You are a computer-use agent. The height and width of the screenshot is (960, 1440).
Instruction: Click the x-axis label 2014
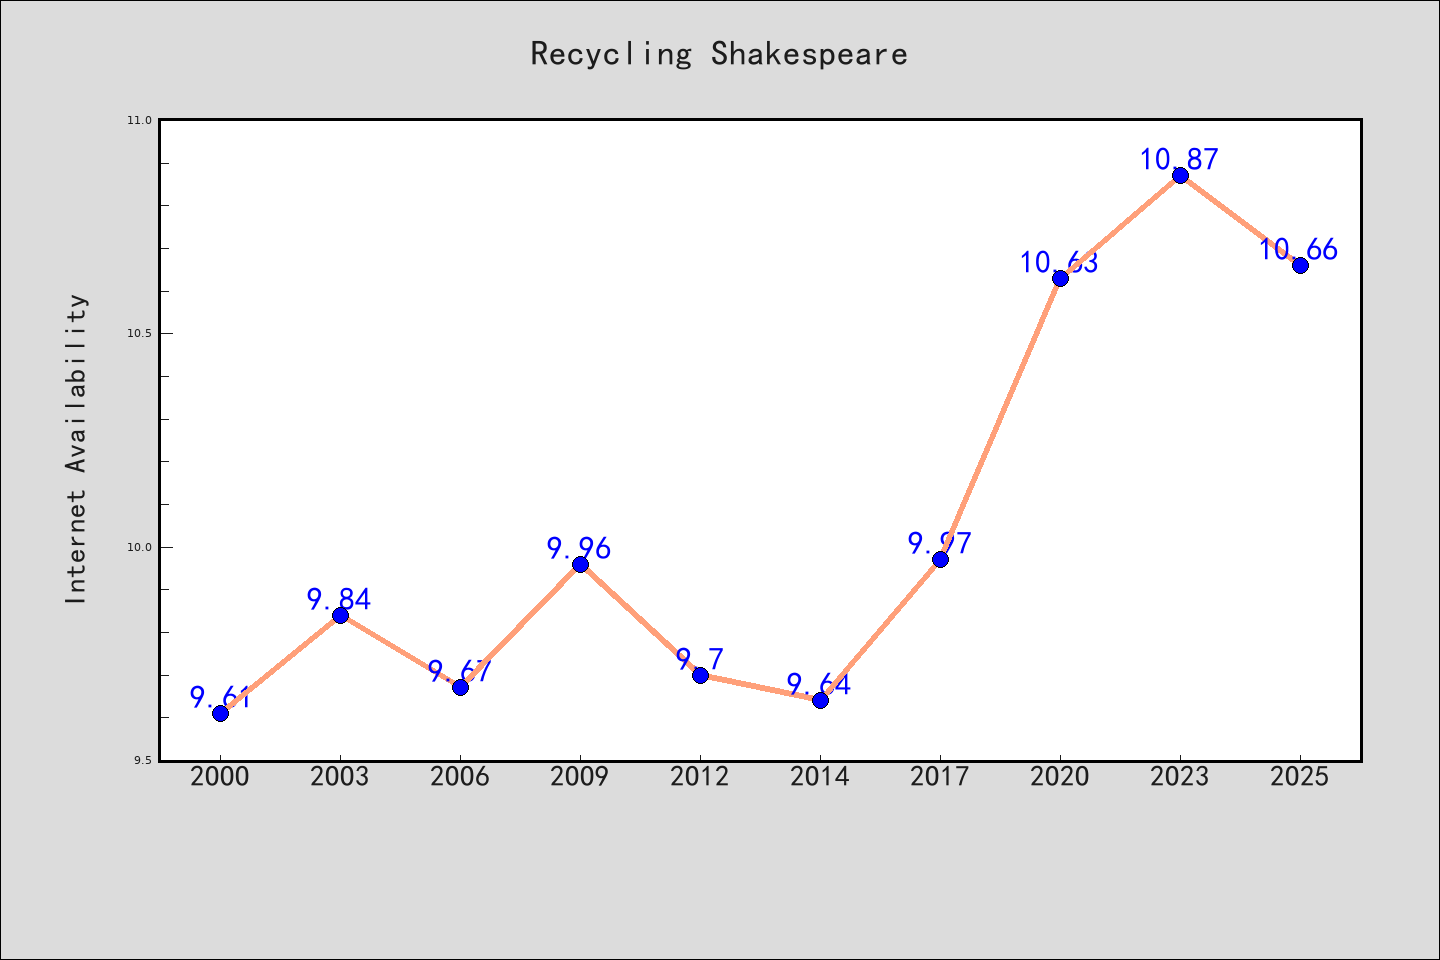820,777
